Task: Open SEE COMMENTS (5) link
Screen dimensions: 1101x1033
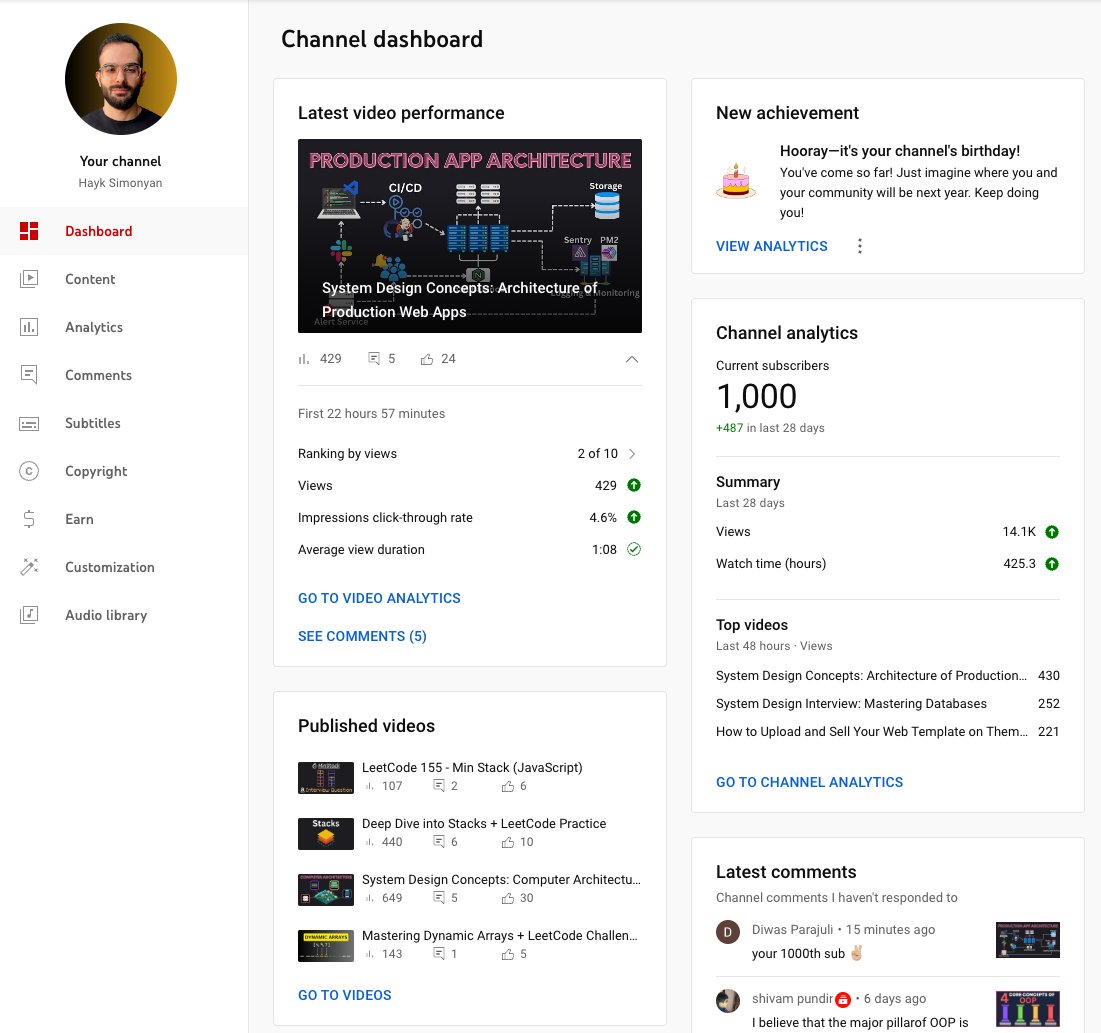Action: (x=362, y=636)
